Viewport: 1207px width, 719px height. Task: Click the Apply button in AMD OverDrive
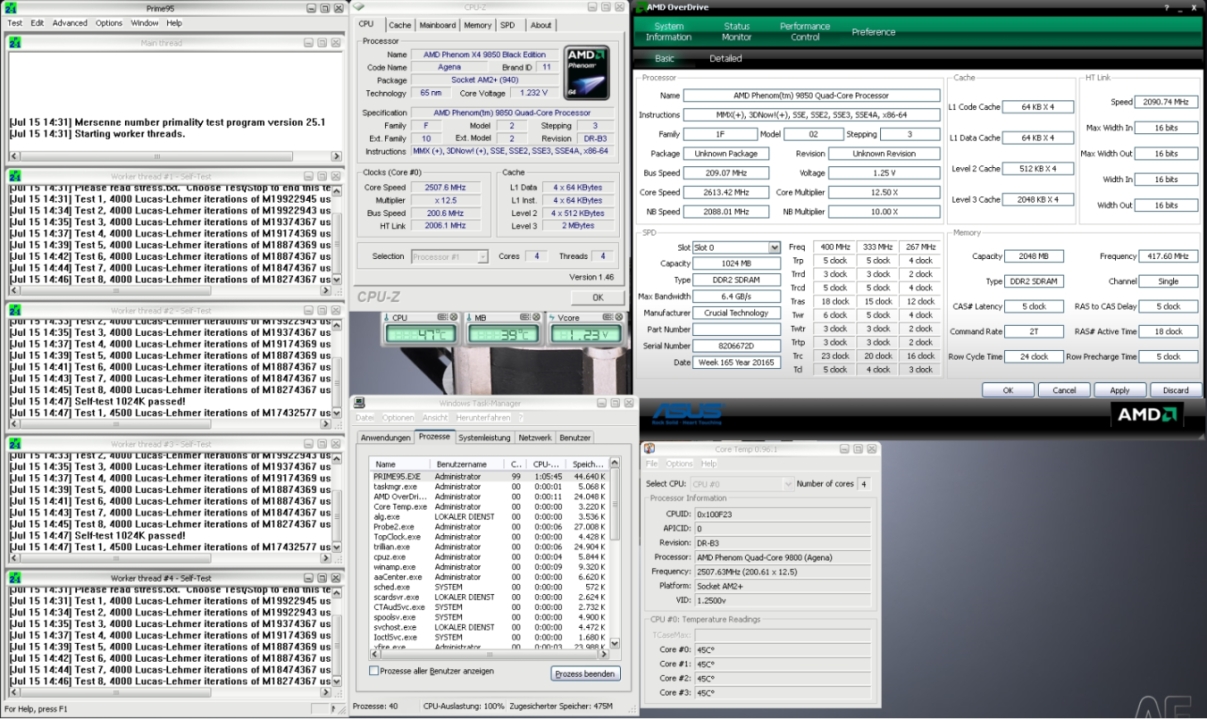[1120, 390]
